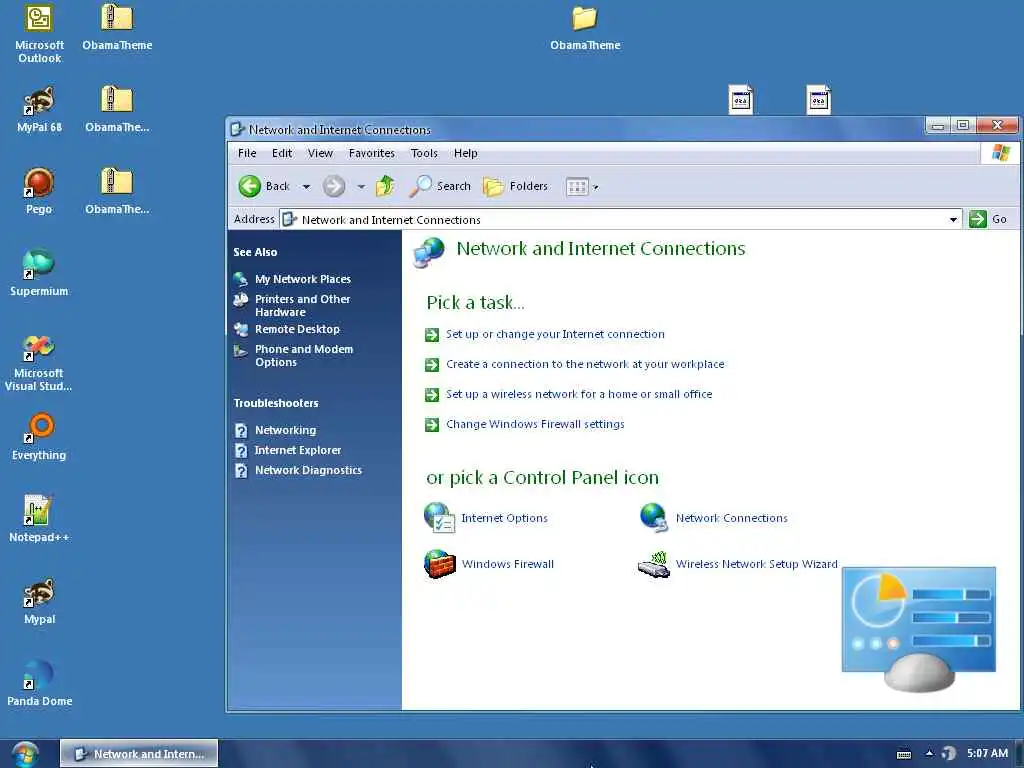The height and width of the screenshot is (768, 1024).
Task: Open the Remote Desktop link
Action: click(x=297, y=329)
